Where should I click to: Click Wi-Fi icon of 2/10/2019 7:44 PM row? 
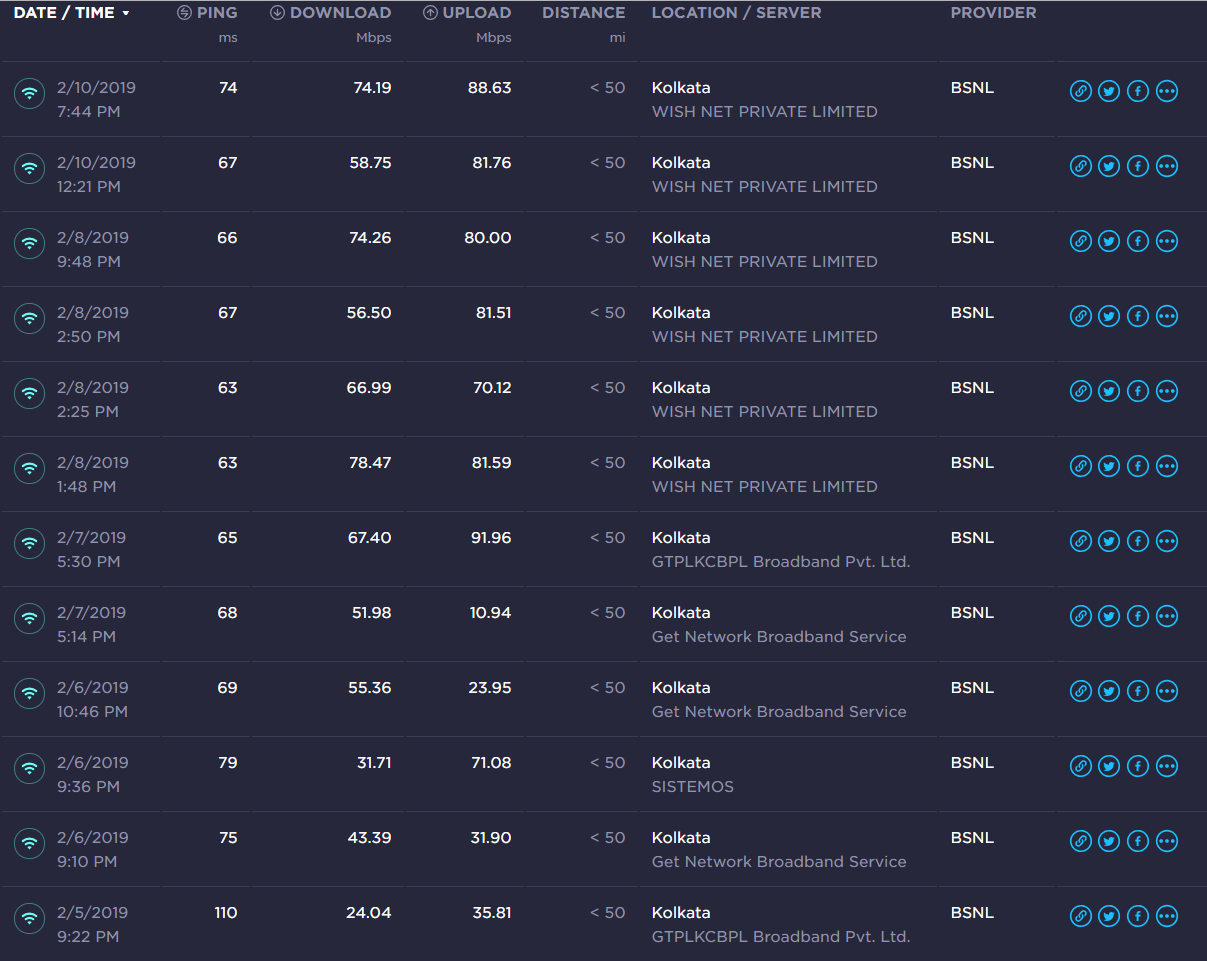pyautogui.click(x=29, y=93)
